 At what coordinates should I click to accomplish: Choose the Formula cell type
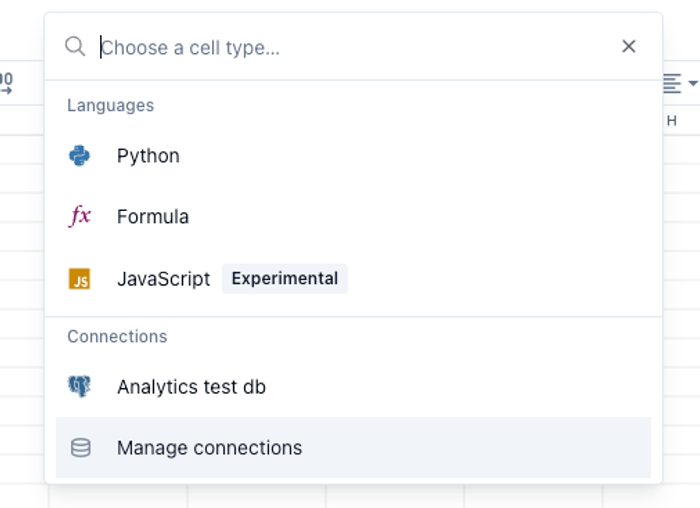(x=153, y=217)
